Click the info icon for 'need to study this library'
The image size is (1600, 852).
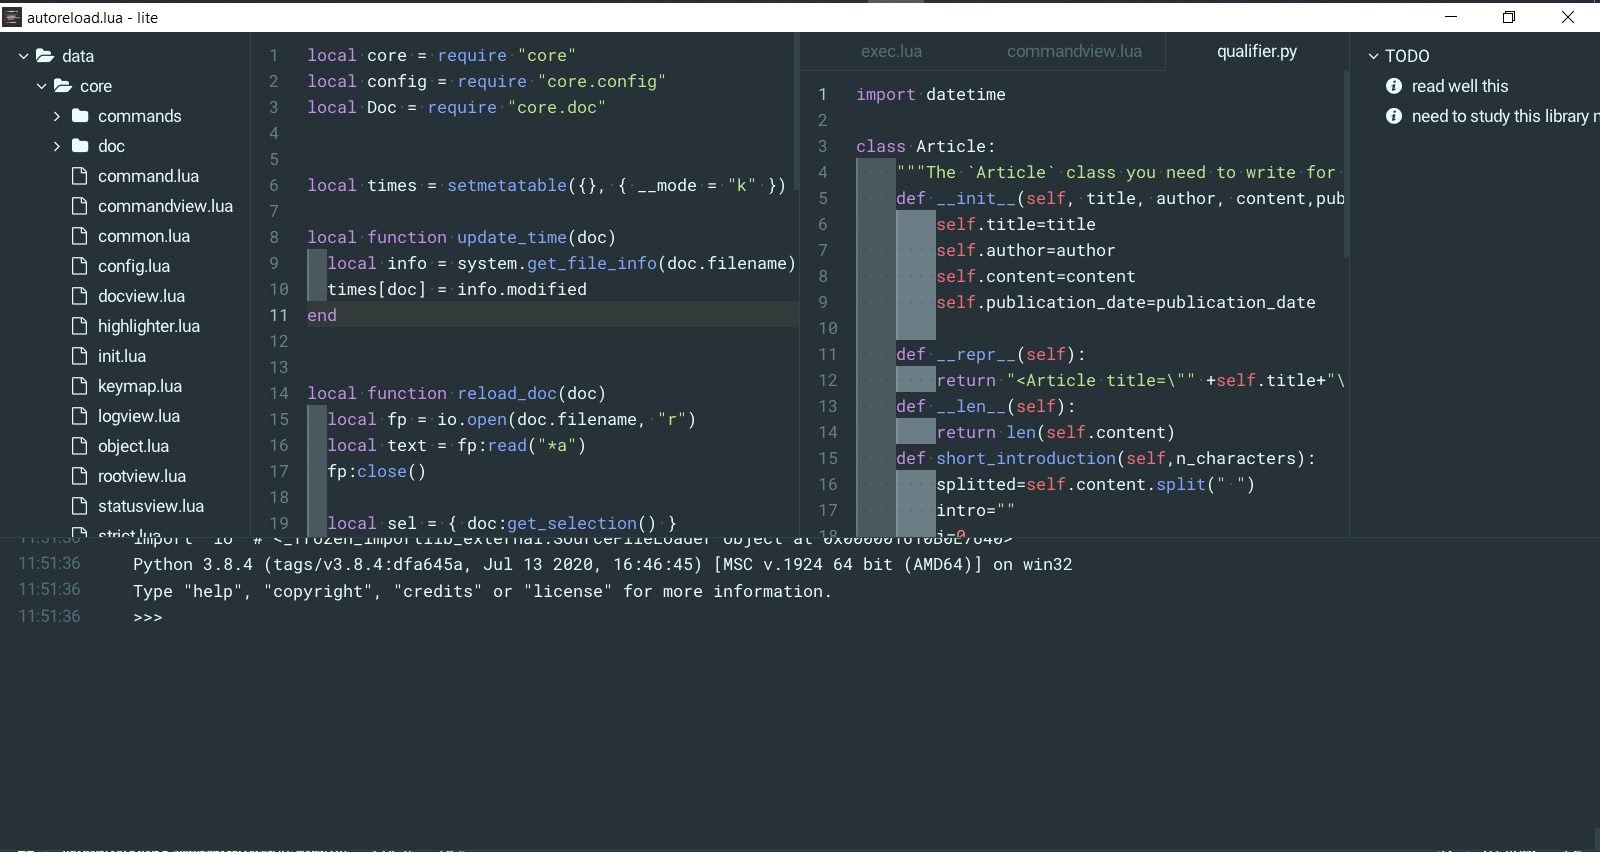(1394, 116)
